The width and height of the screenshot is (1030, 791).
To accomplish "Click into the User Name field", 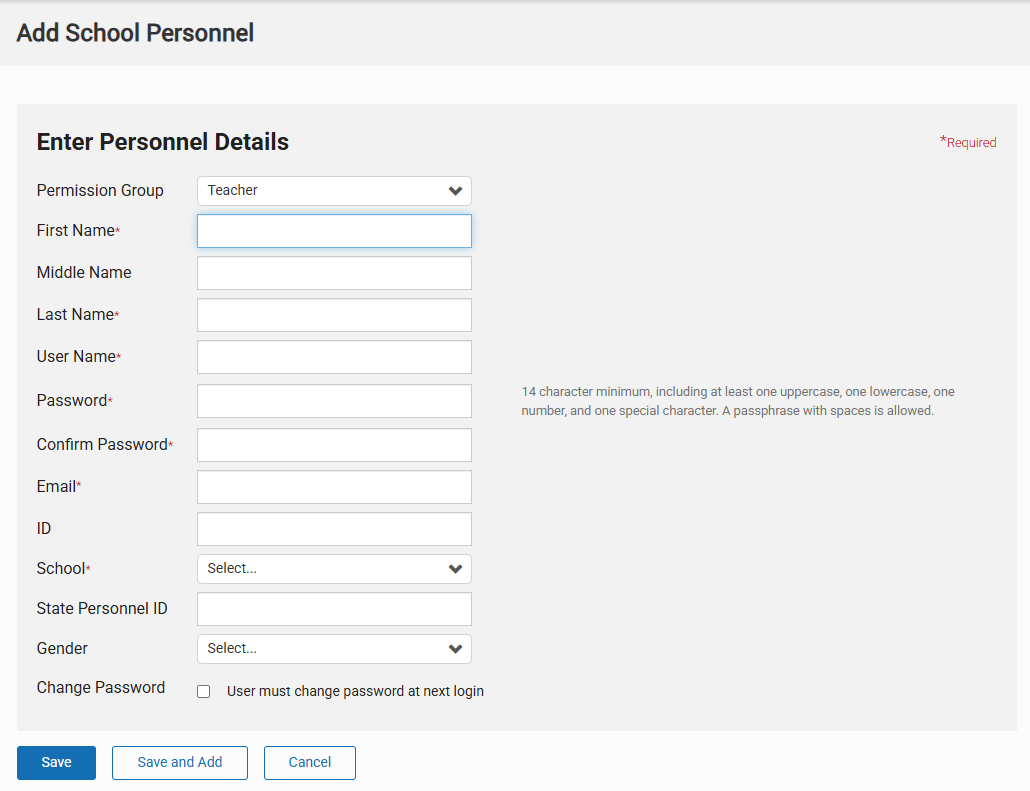I will [x=333, y=357].
